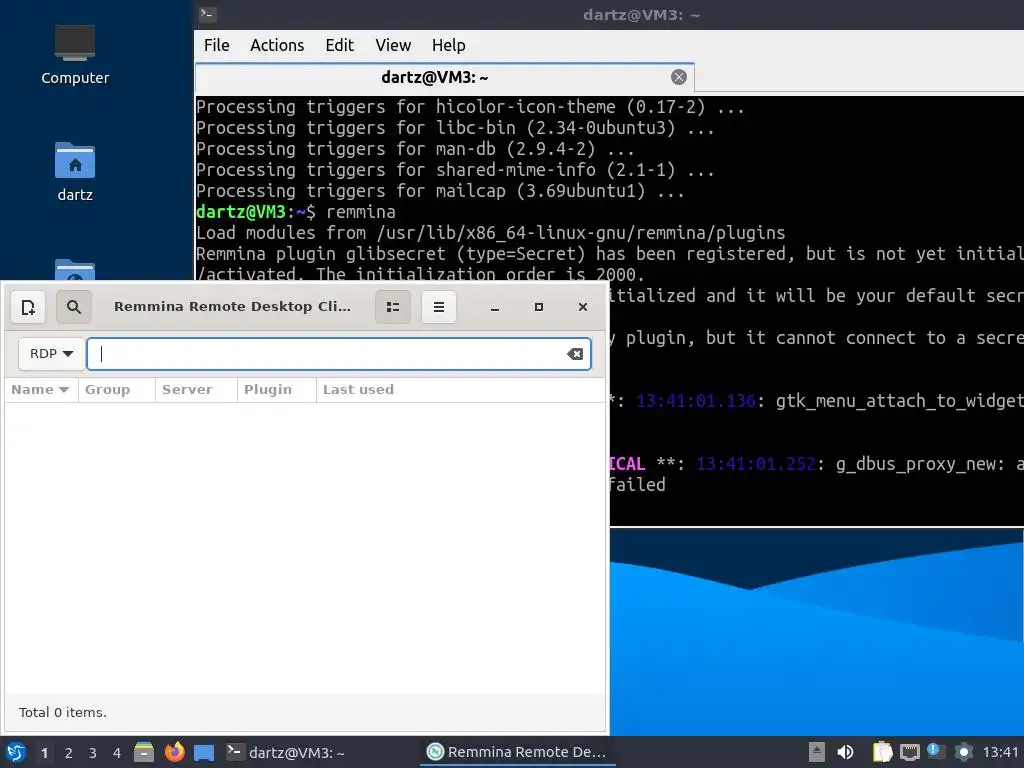Open the clipboard manager tray icon
Screen dimensions: 1024x768
click(x=882, y=752)
